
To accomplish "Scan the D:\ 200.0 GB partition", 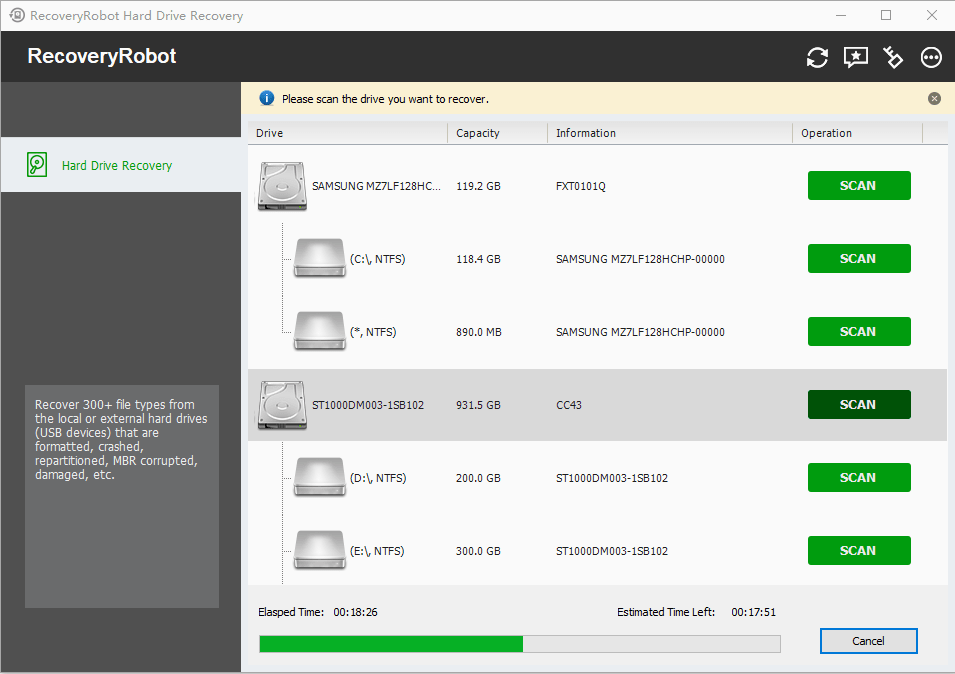I will point(859,478).
